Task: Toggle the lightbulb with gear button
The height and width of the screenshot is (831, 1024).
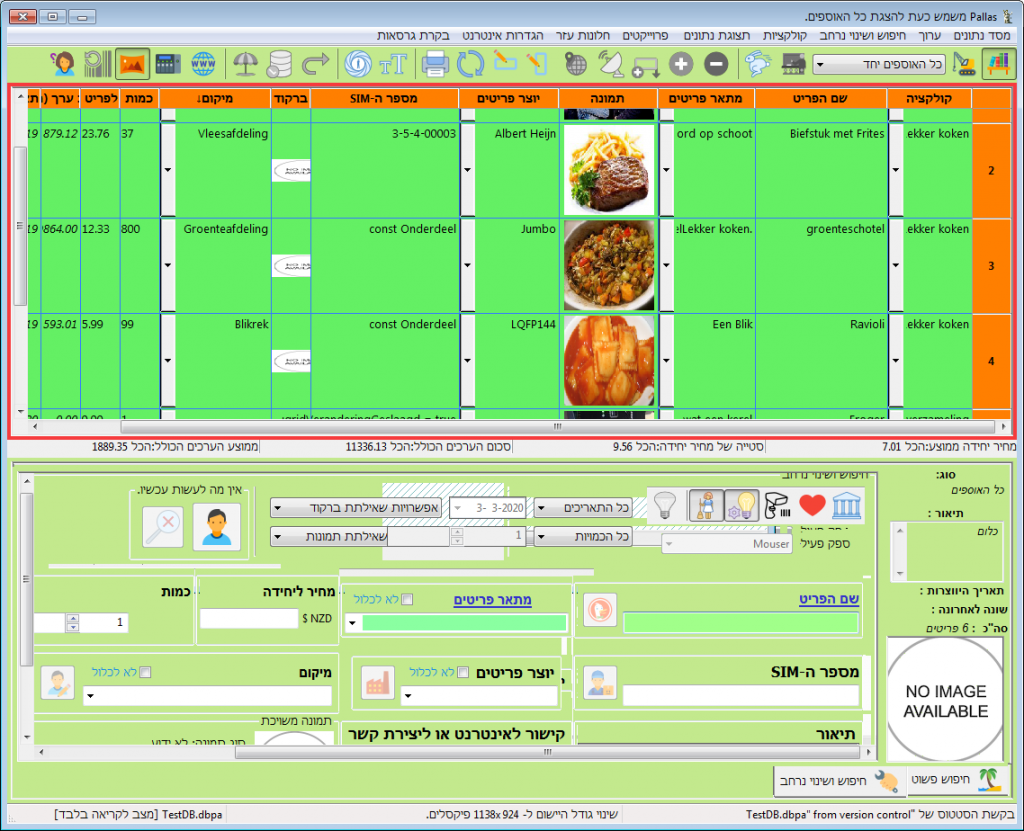Action: [x=742, y=506]
